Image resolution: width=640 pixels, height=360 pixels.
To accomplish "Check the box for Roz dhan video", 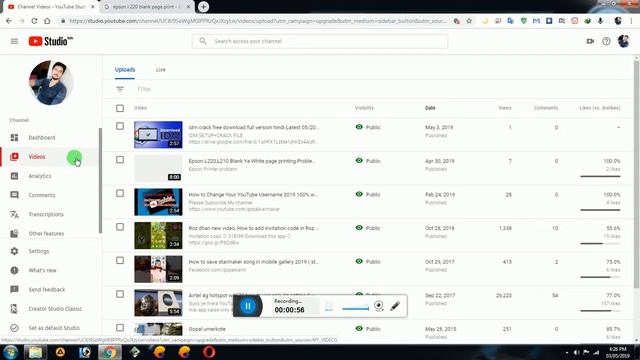I will pos(120,227).
